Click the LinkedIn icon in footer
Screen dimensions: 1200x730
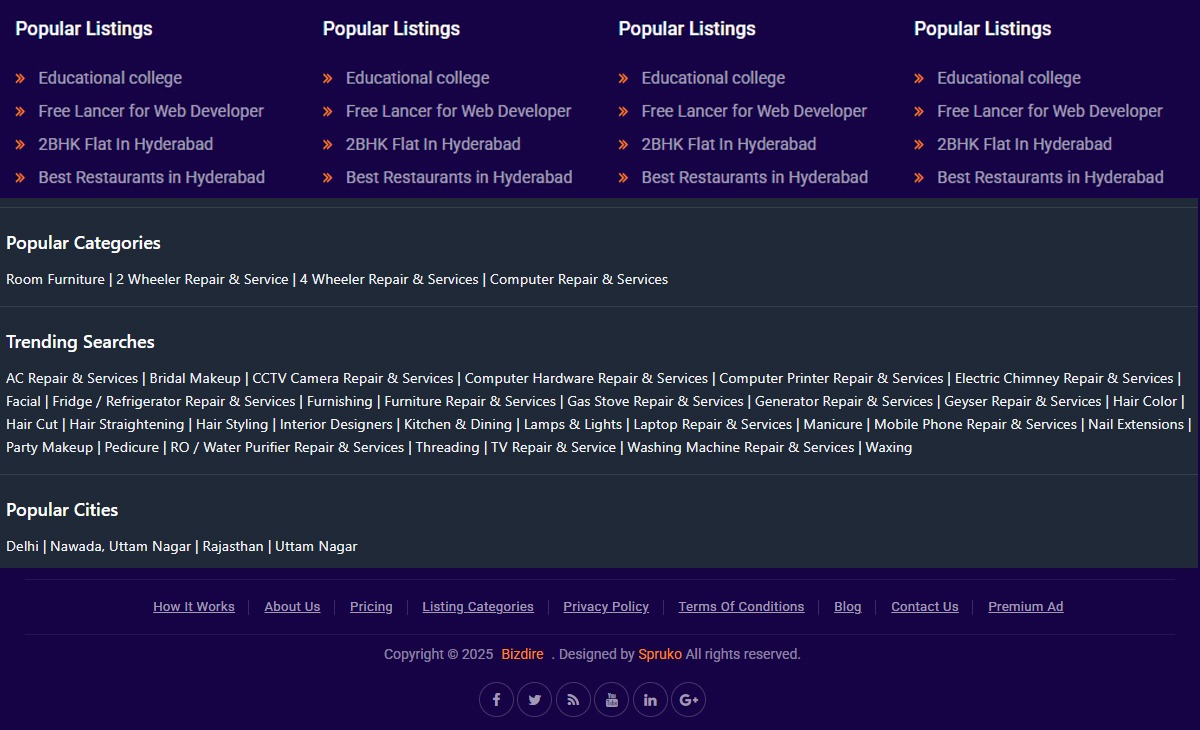(x=650, y=700)
